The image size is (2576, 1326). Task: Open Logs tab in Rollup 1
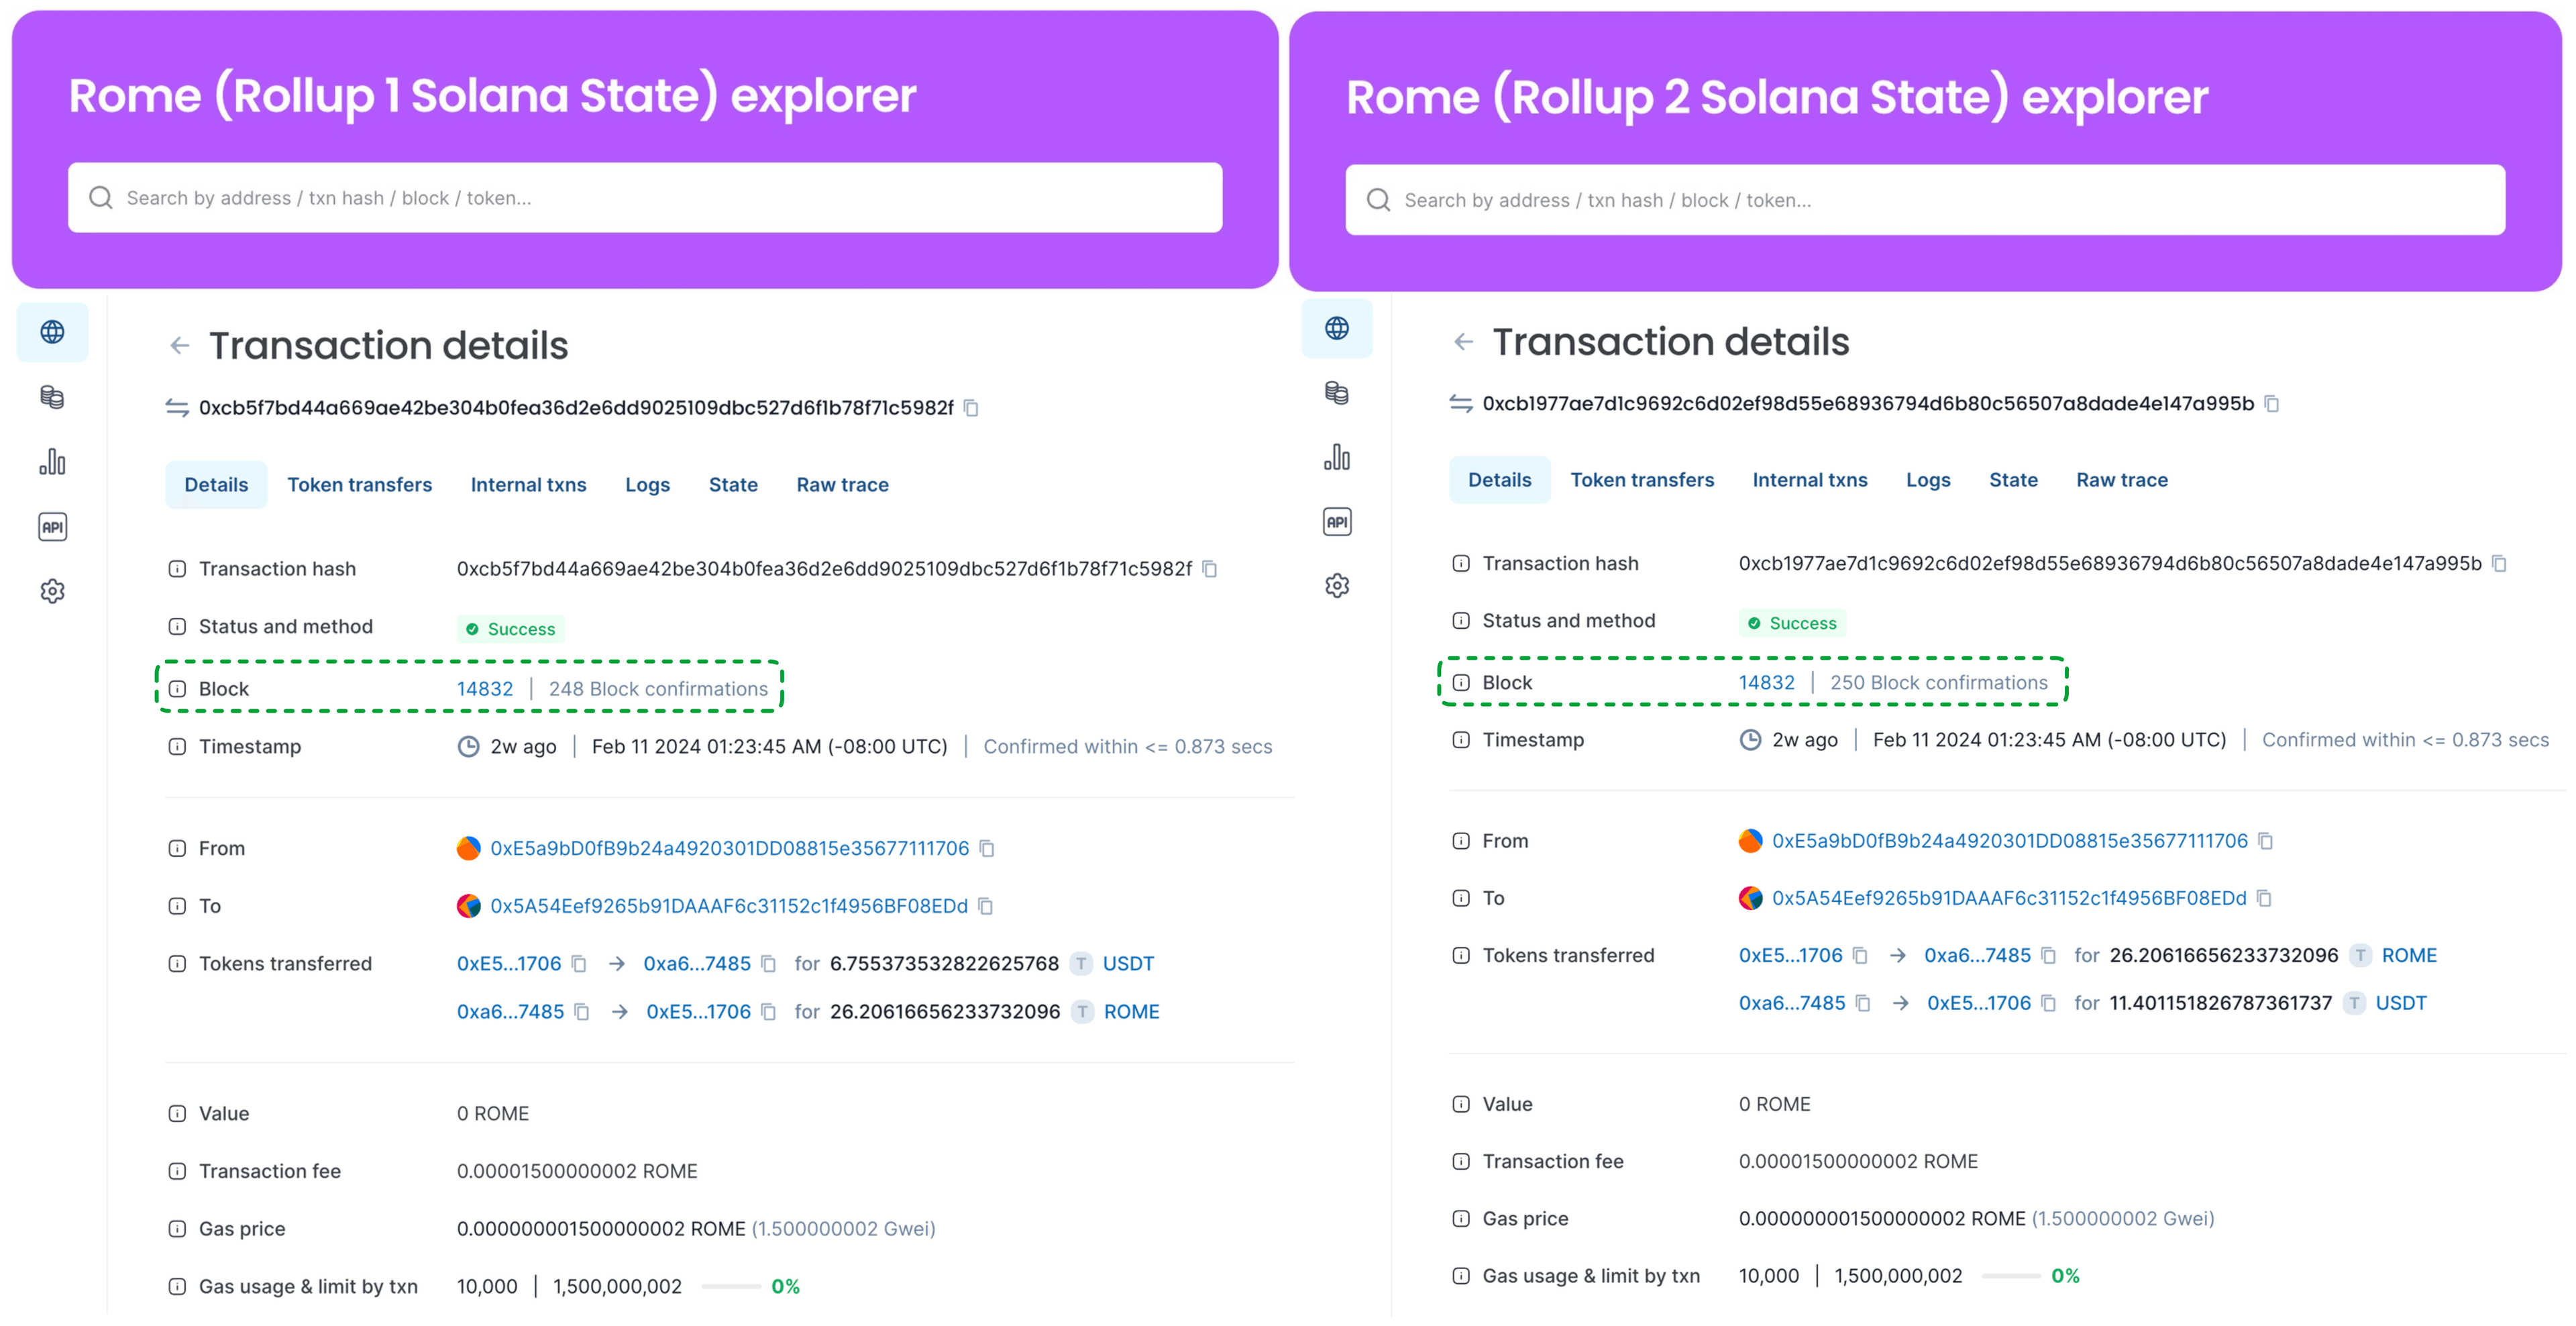pyautogui.click(x=648, y=485)
